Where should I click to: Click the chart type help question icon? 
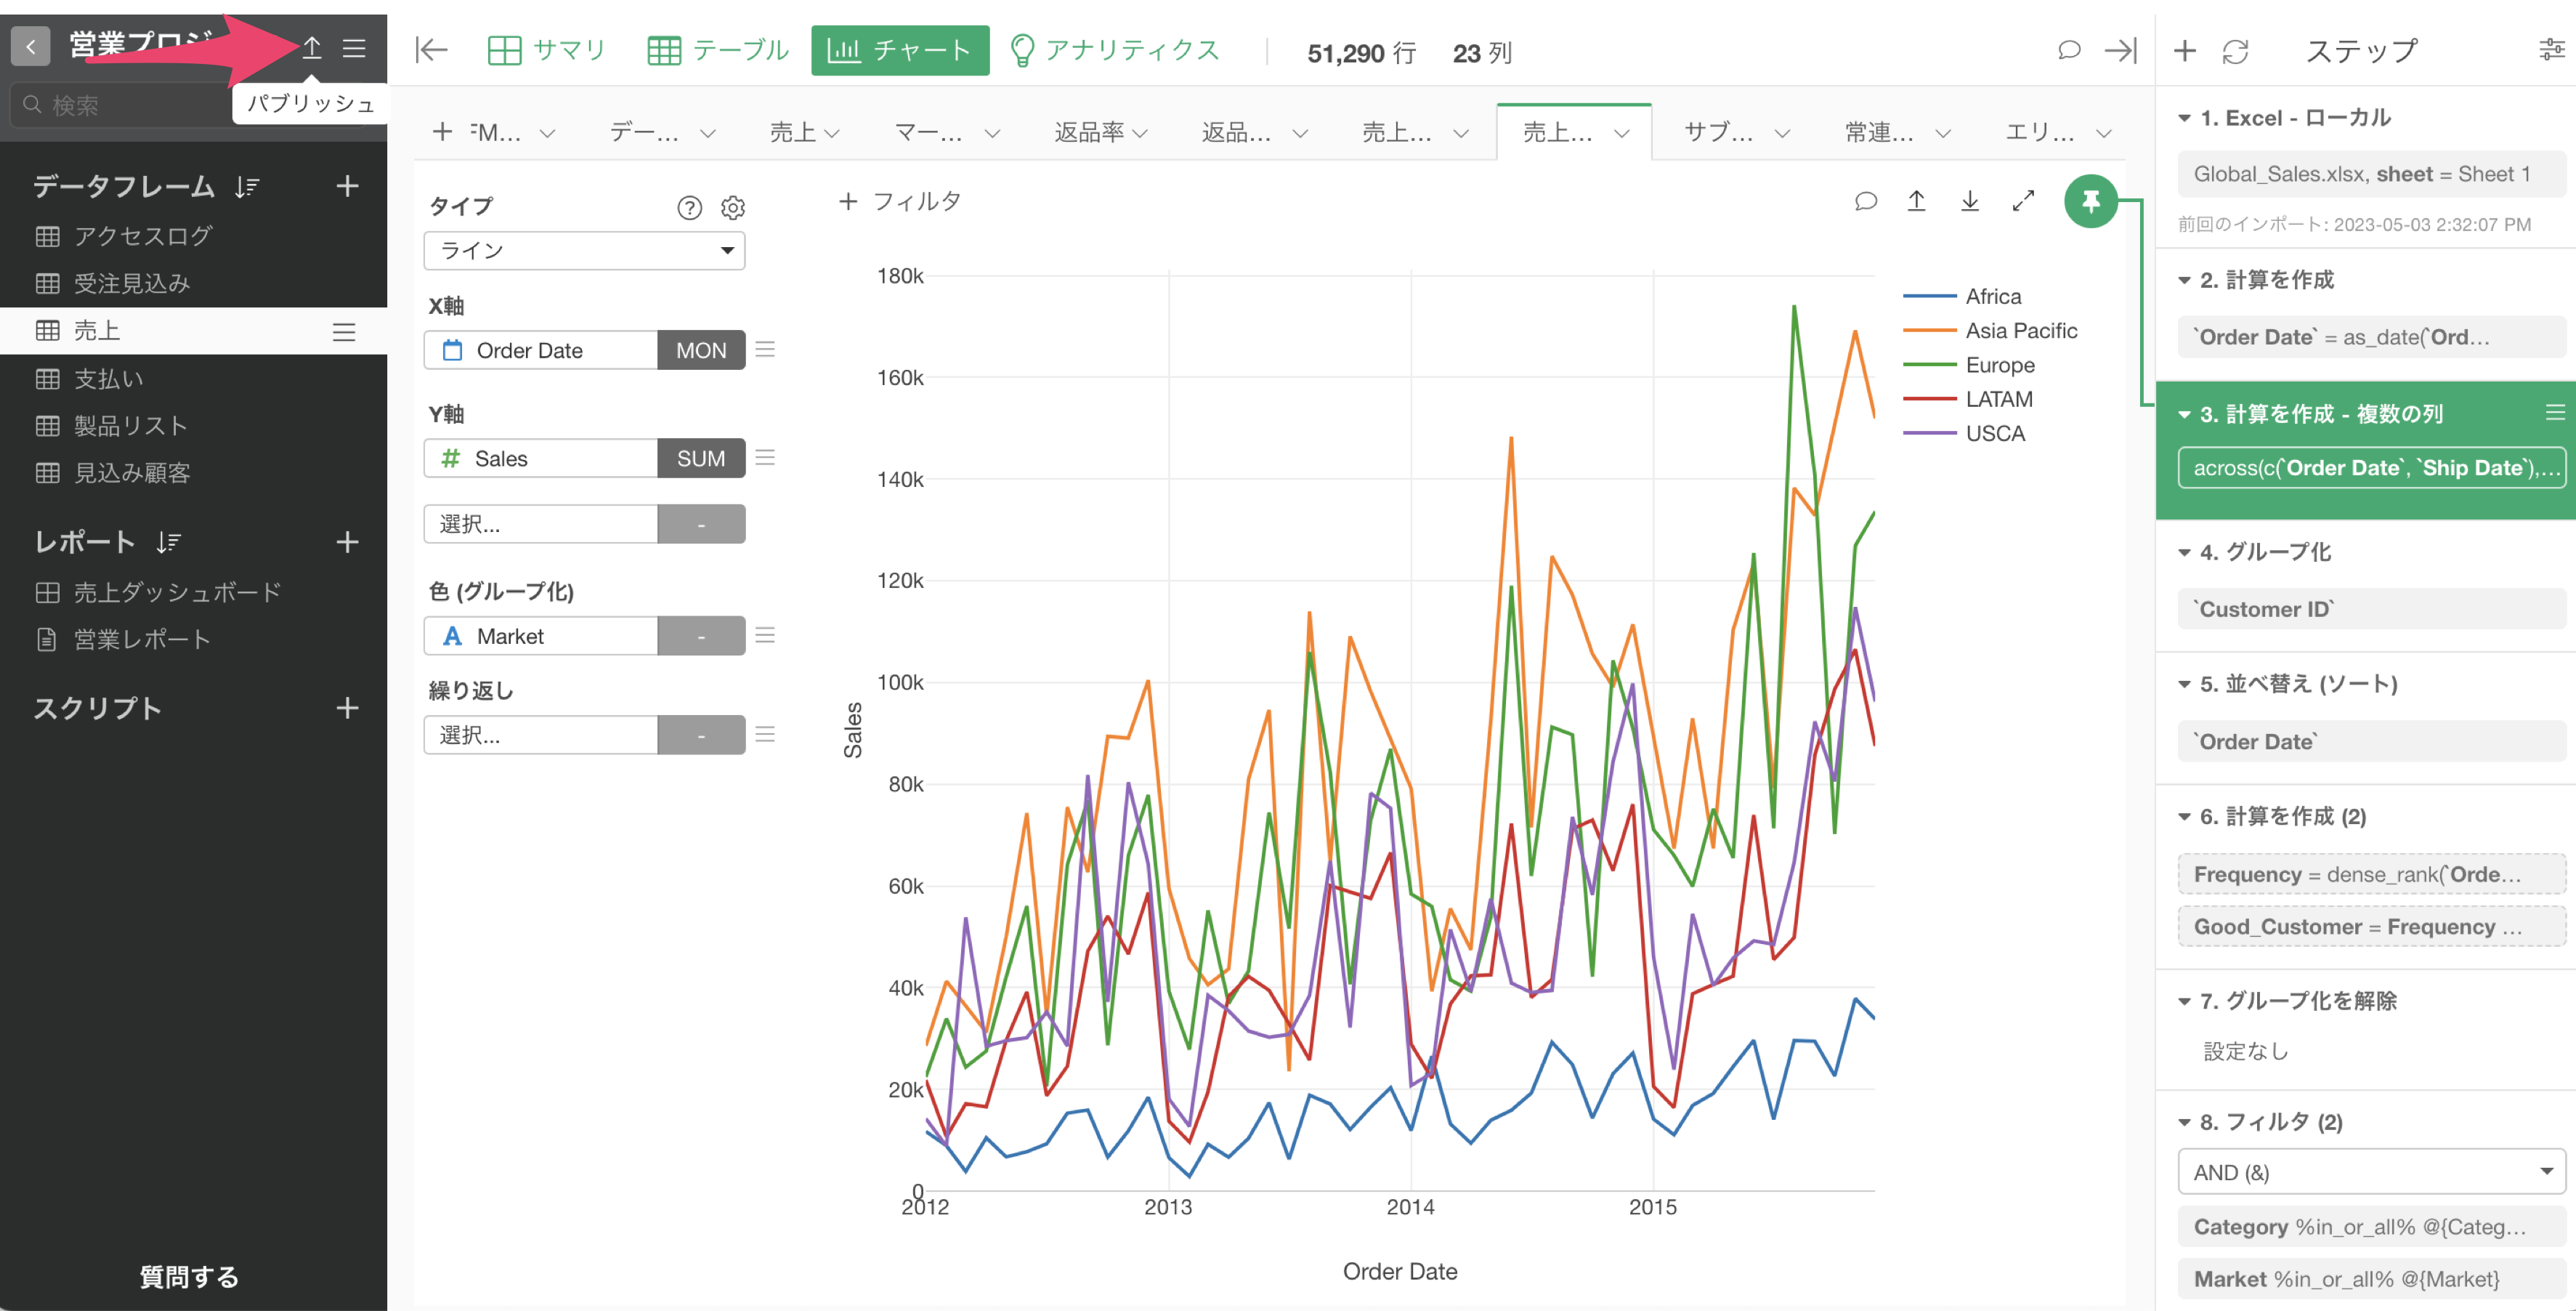(x=689, y=208)
